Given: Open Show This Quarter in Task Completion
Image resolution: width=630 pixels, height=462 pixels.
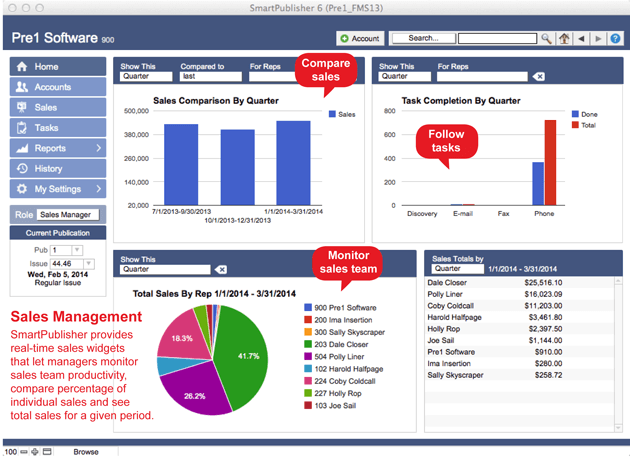Looking at the screenshot, I should click(x=405, y=76).
